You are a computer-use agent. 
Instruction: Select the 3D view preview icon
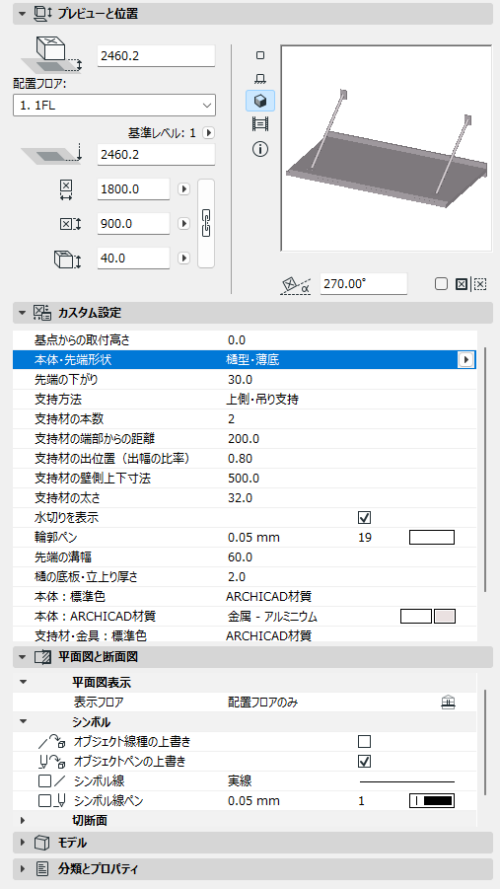click(260, 101)
